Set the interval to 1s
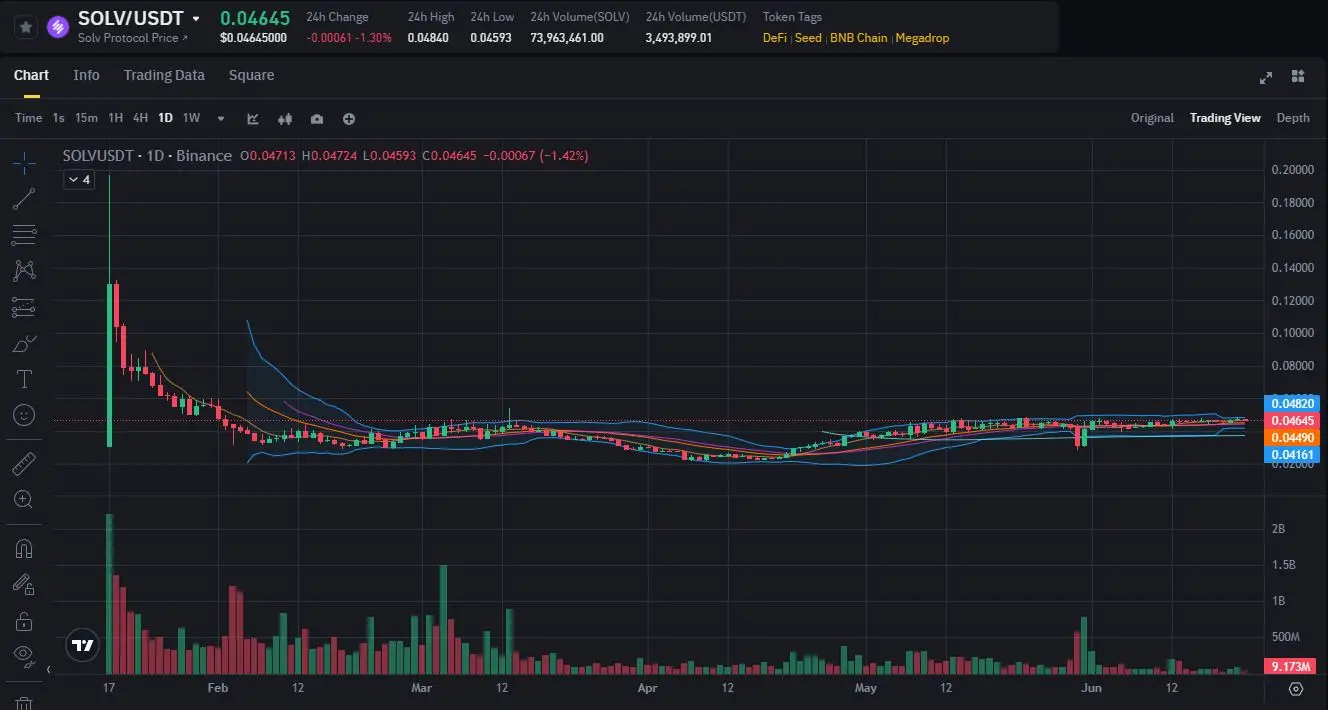Screen dimensions: 1328x710 pyautogui.click(x=58, y=118)
